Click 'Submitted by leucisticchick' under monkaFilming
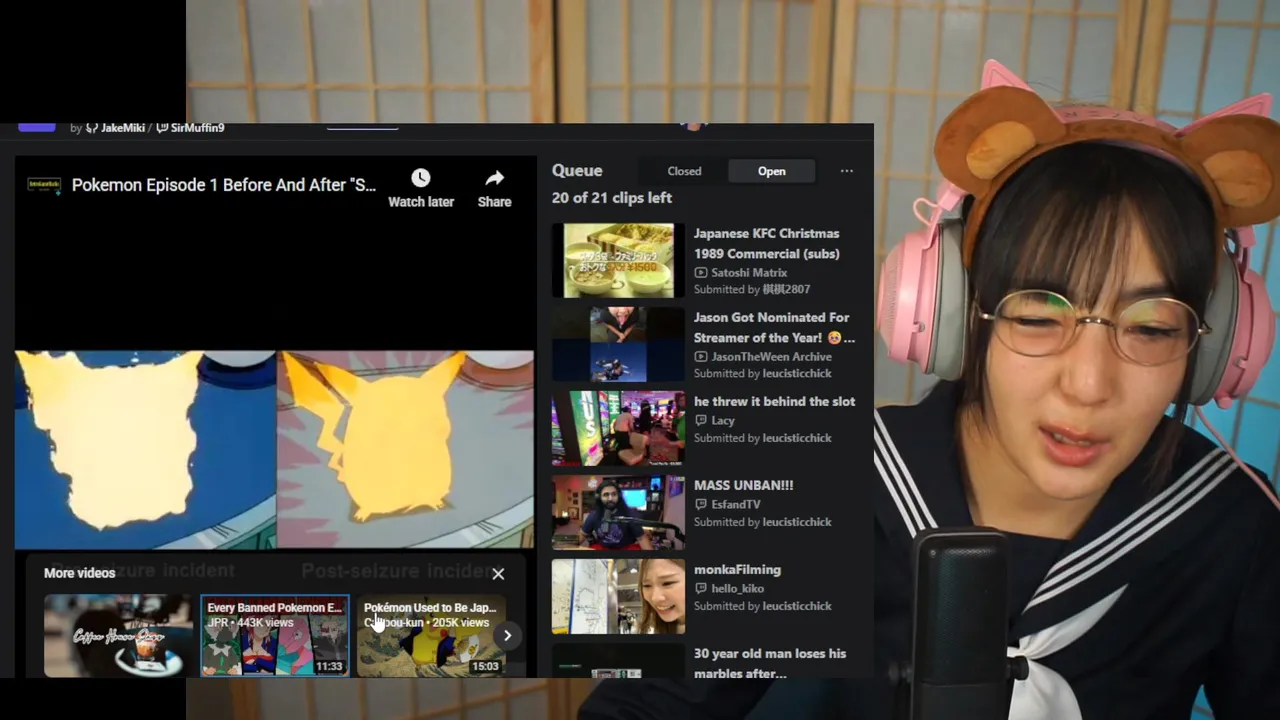 pos(762,606)
